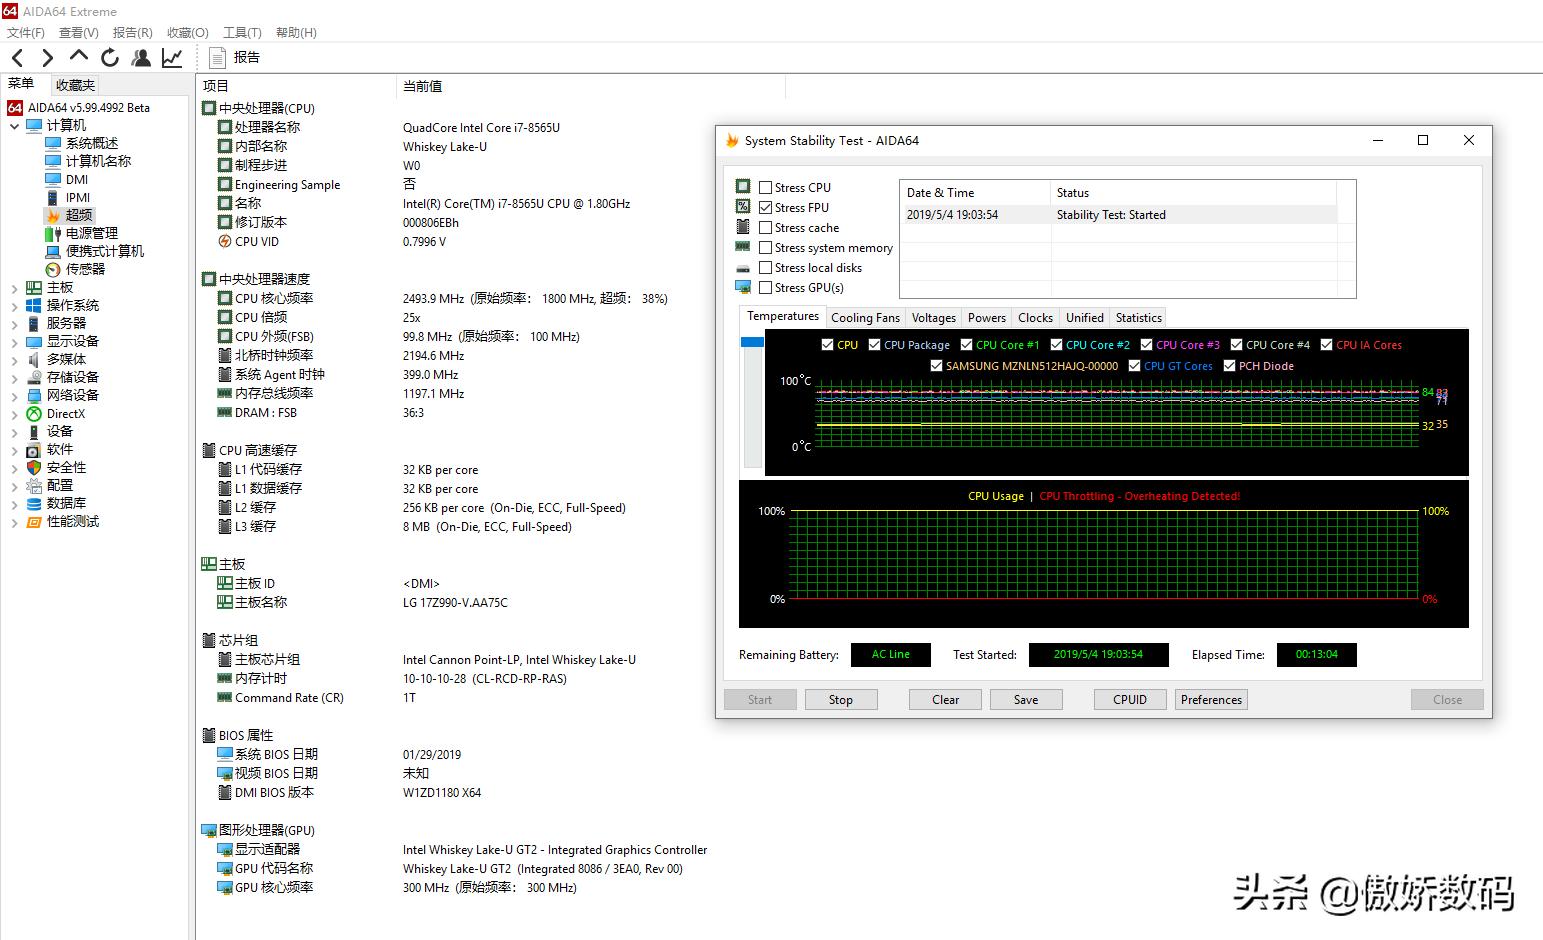This screenshot has width=1543, height=940.
Task: Switch to the Statistics tab
Action: [1139, 318]
